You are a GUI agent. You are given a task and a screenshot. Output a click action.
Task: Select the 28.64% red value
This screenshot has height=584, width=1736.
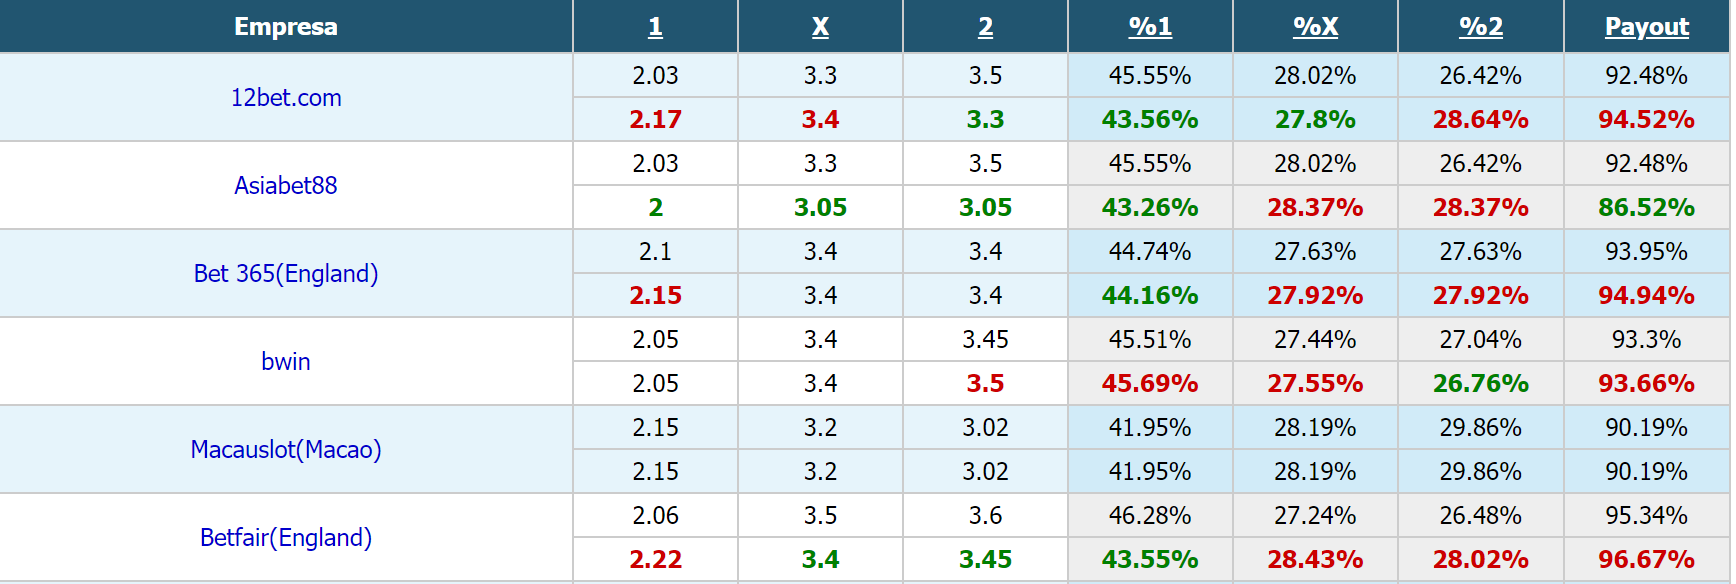click(1481, 119)
